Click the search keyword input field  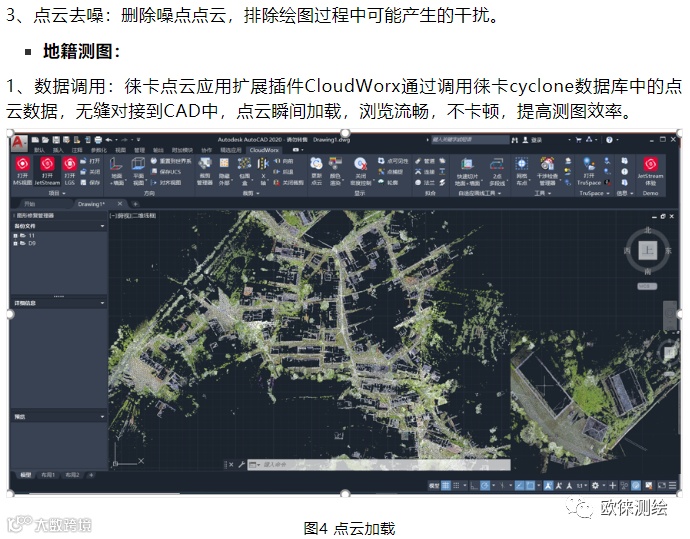tap(469, 139)
